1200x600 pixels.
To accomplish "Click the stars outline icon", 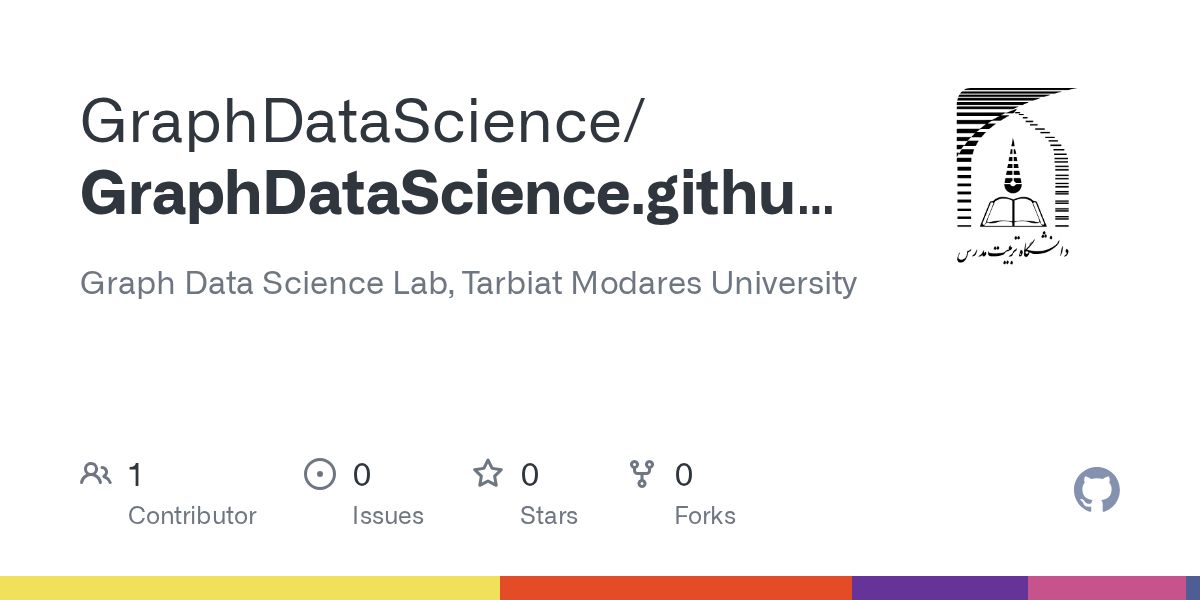I will (x=488, y=473).
